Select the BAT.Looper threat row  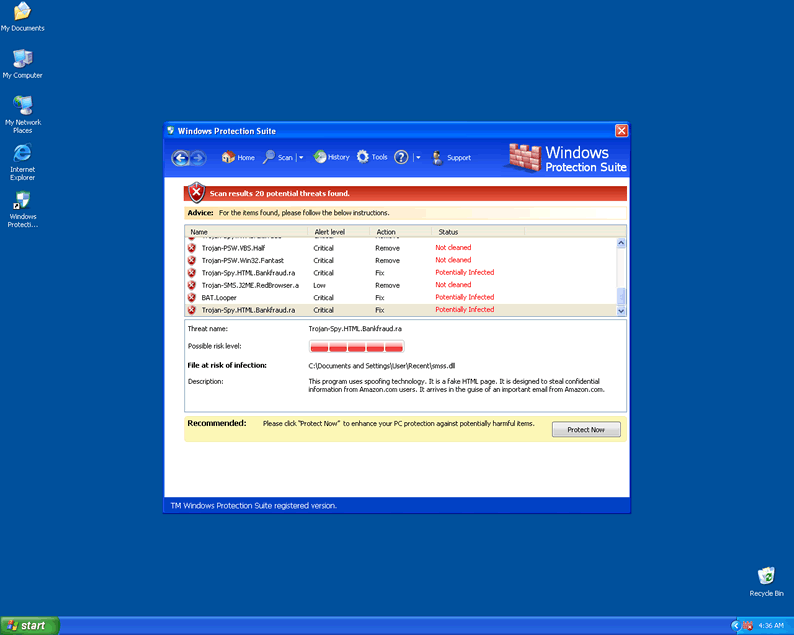pyautogui.click(x=220, y=297)
